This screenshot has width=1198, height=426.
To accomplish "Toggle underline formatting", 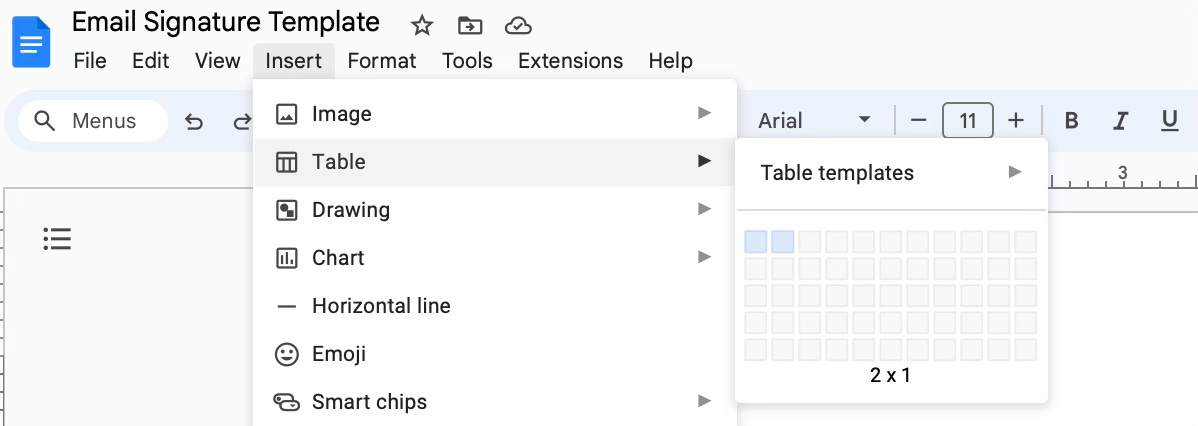I will pyautogui.click(x=1169, y=121).
